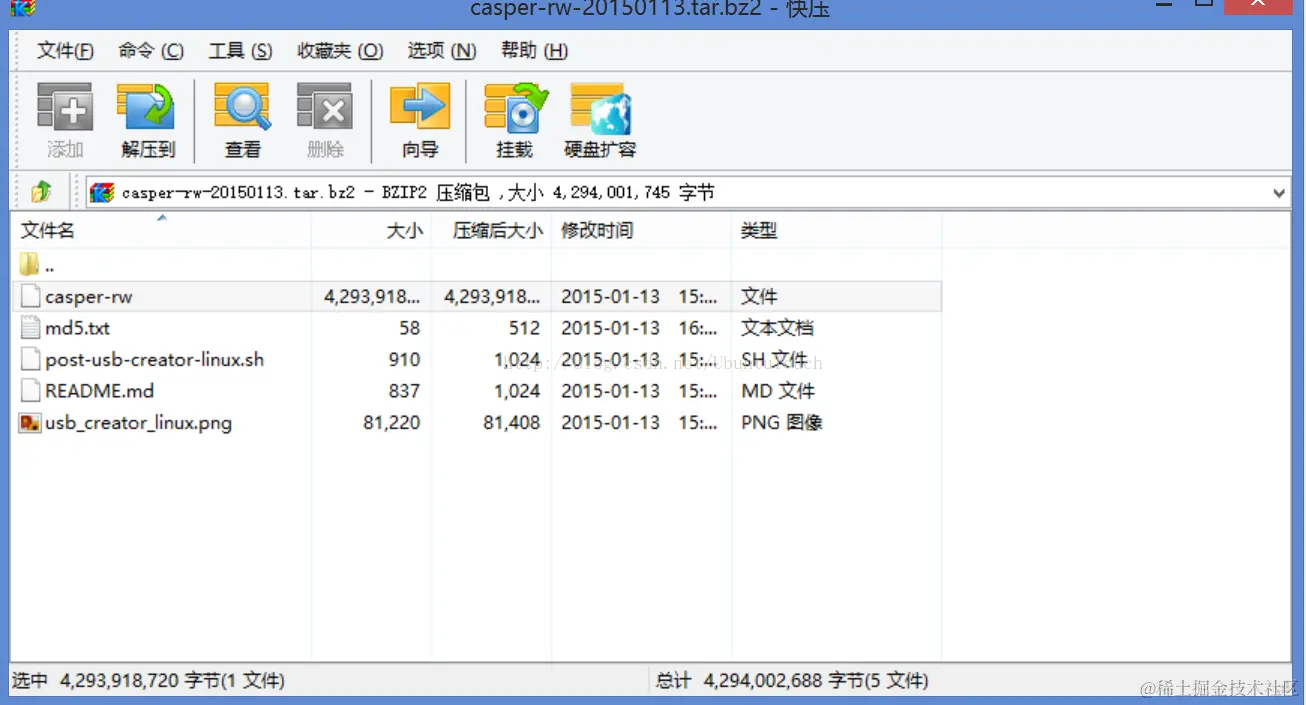Image resolution: width=1306 pixels, height=705 pixels.
Task: Click the post-usb-creator-linux.sh file icon
Action: point(30,359)
